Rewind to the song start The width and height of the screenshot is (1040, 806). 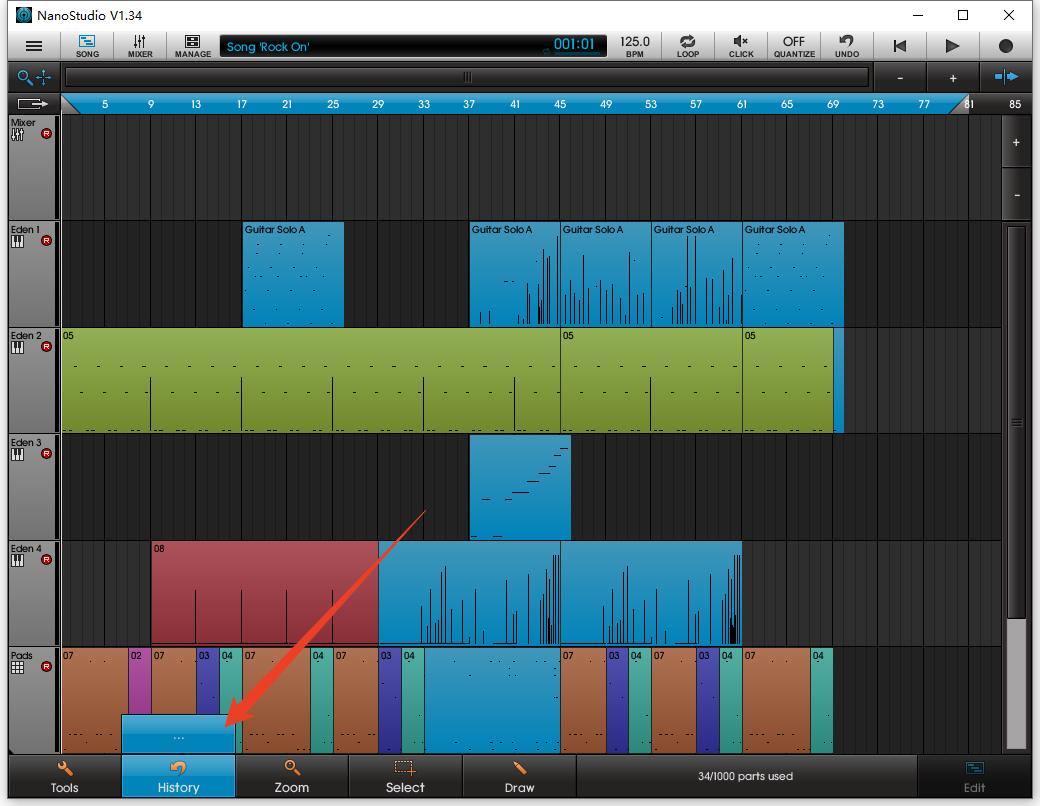pyautogui.click(x=900, y=46)
